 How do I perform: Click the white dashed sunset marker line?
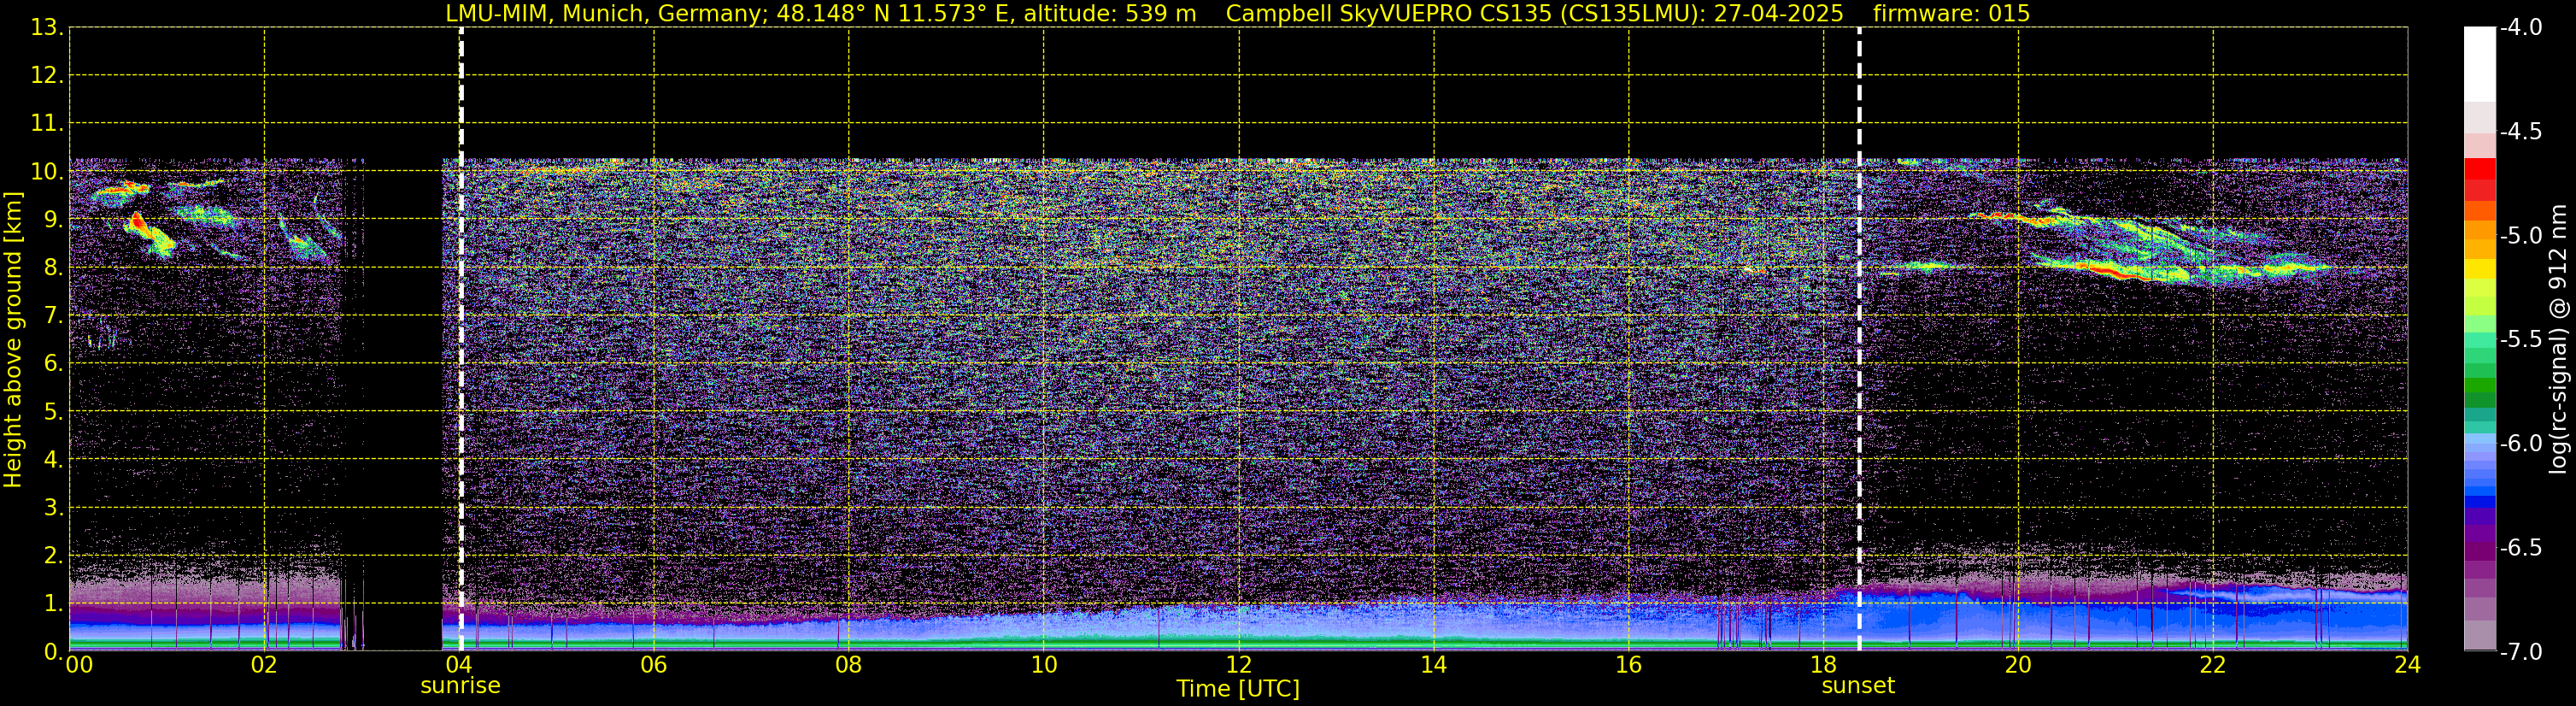tap(1859, 339)
